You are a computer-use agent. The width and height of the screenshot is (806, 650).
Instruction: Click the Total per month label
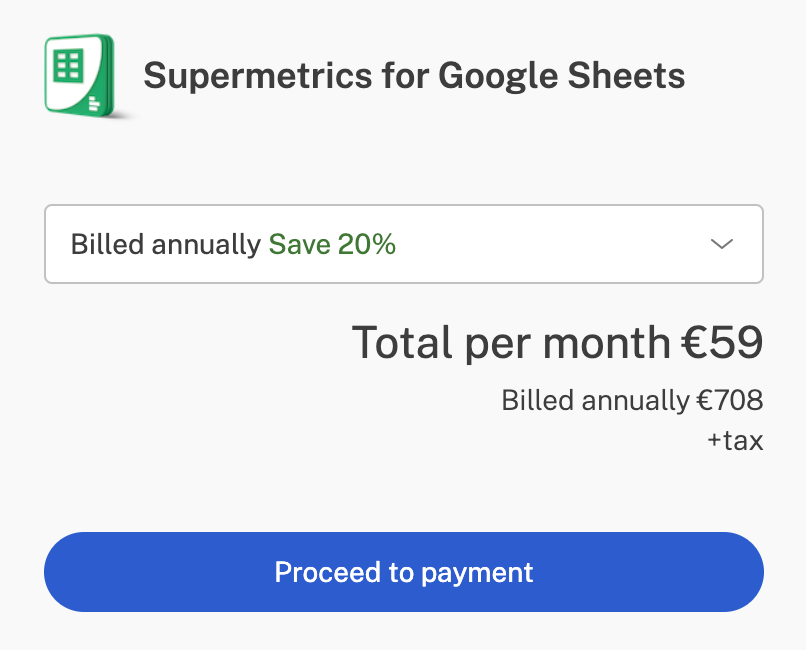511,343
